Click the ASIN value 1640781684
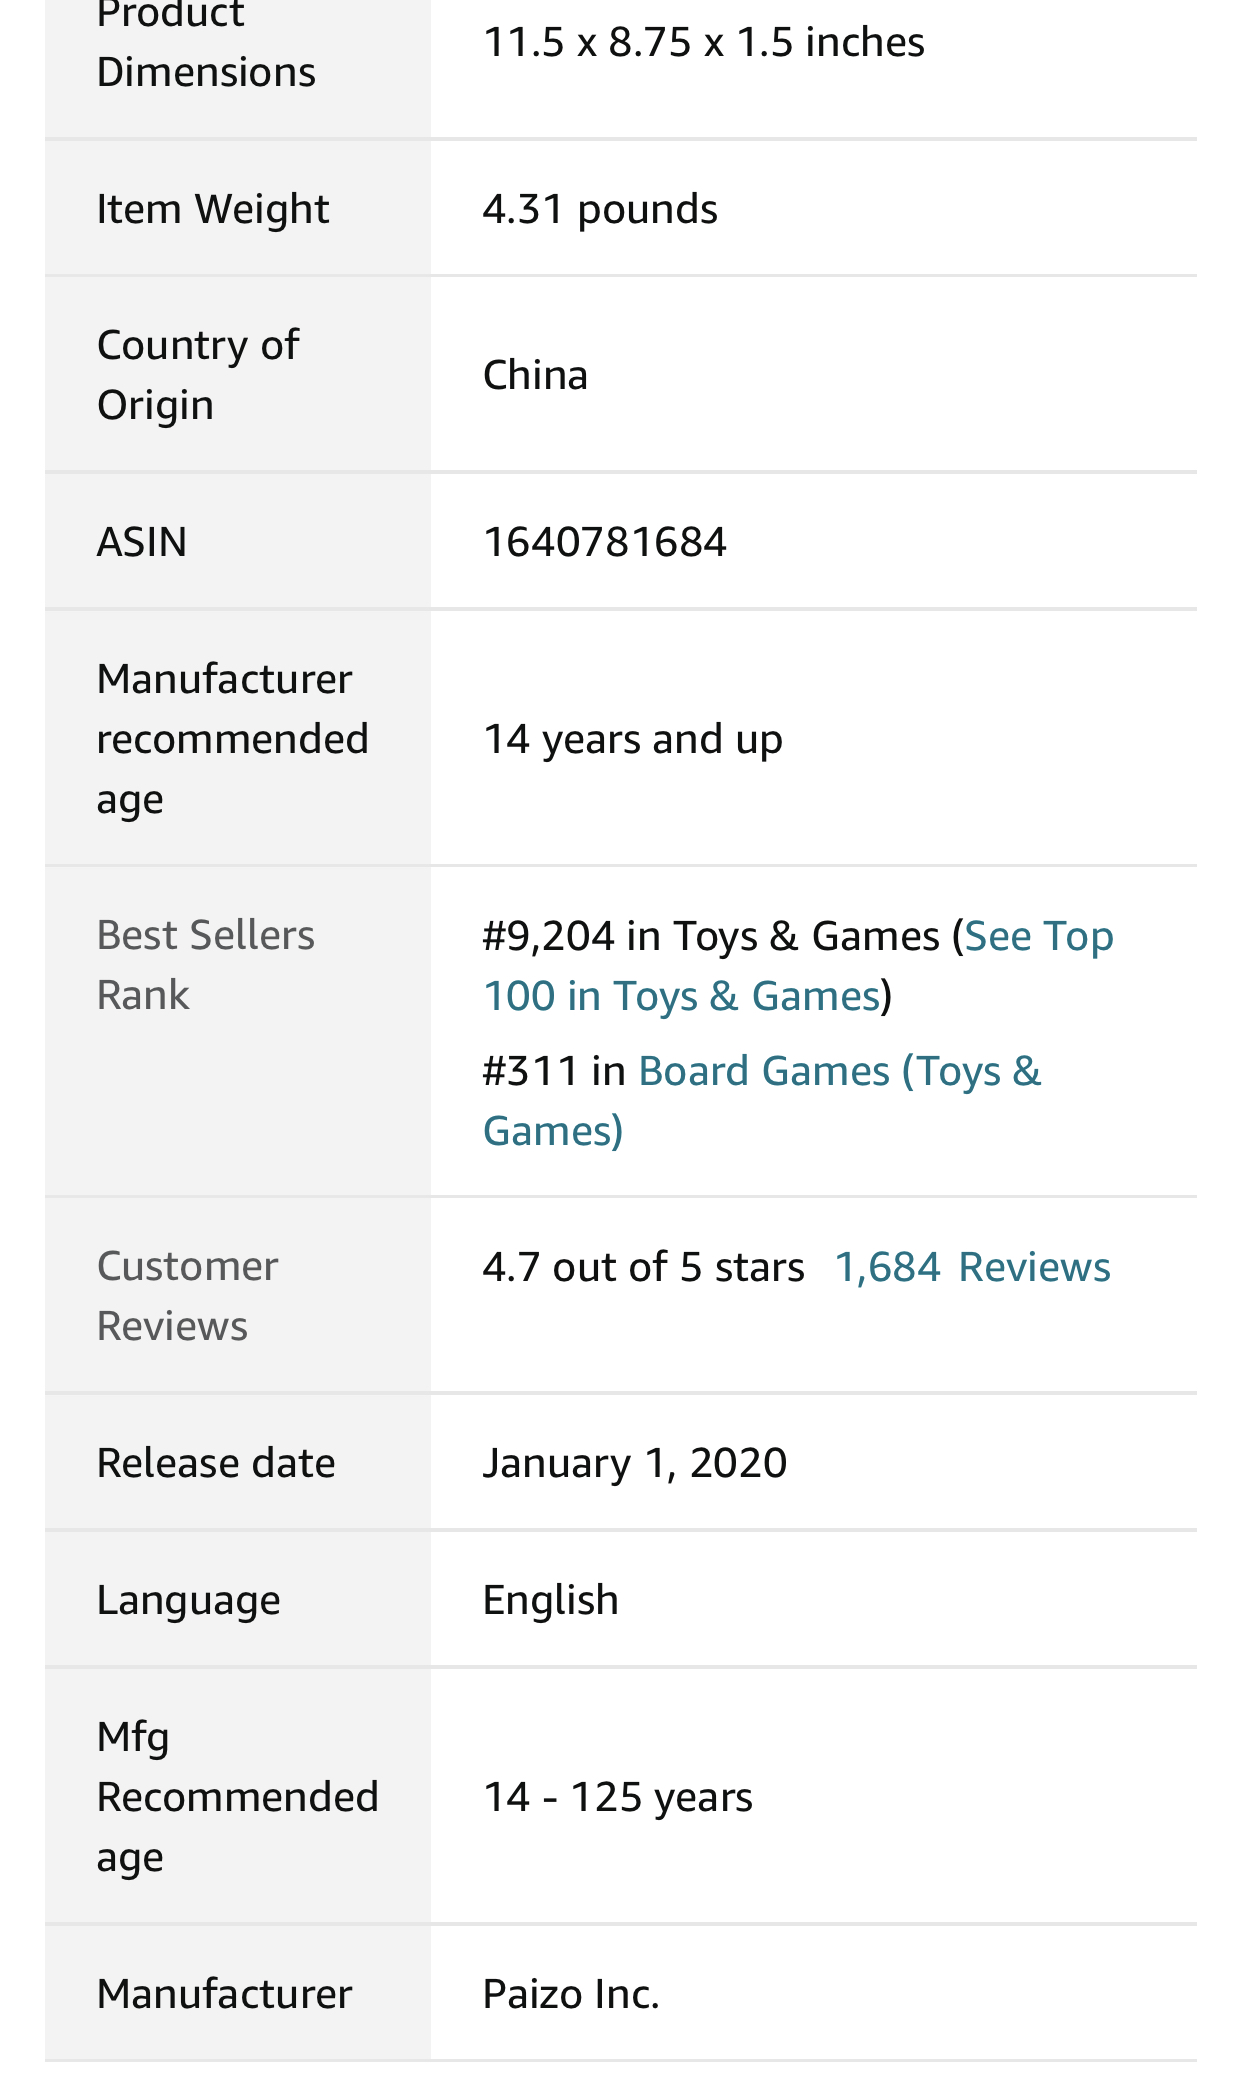Screen dimensions: 1242x2077 point(604,542)
